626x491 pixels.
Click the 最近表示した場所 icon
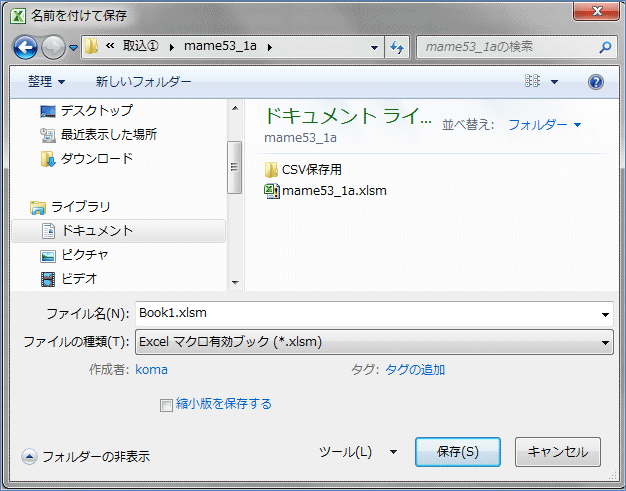click(48, 135)
